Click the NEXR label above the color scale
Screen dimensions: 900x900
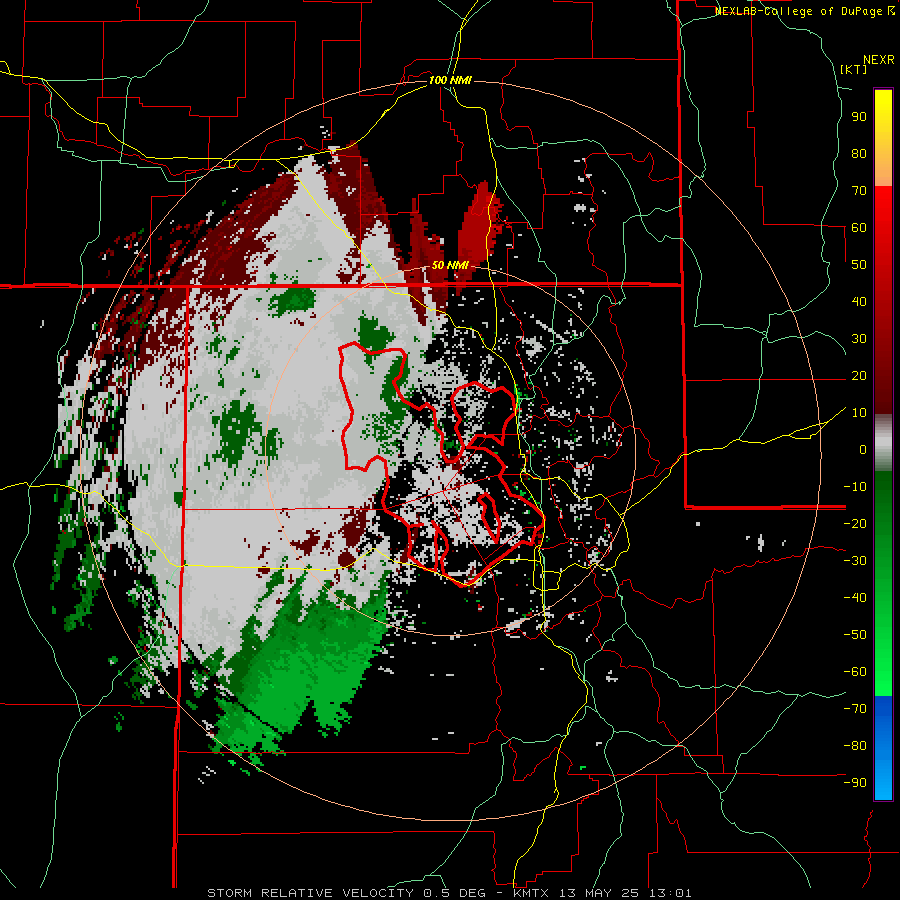879,60
